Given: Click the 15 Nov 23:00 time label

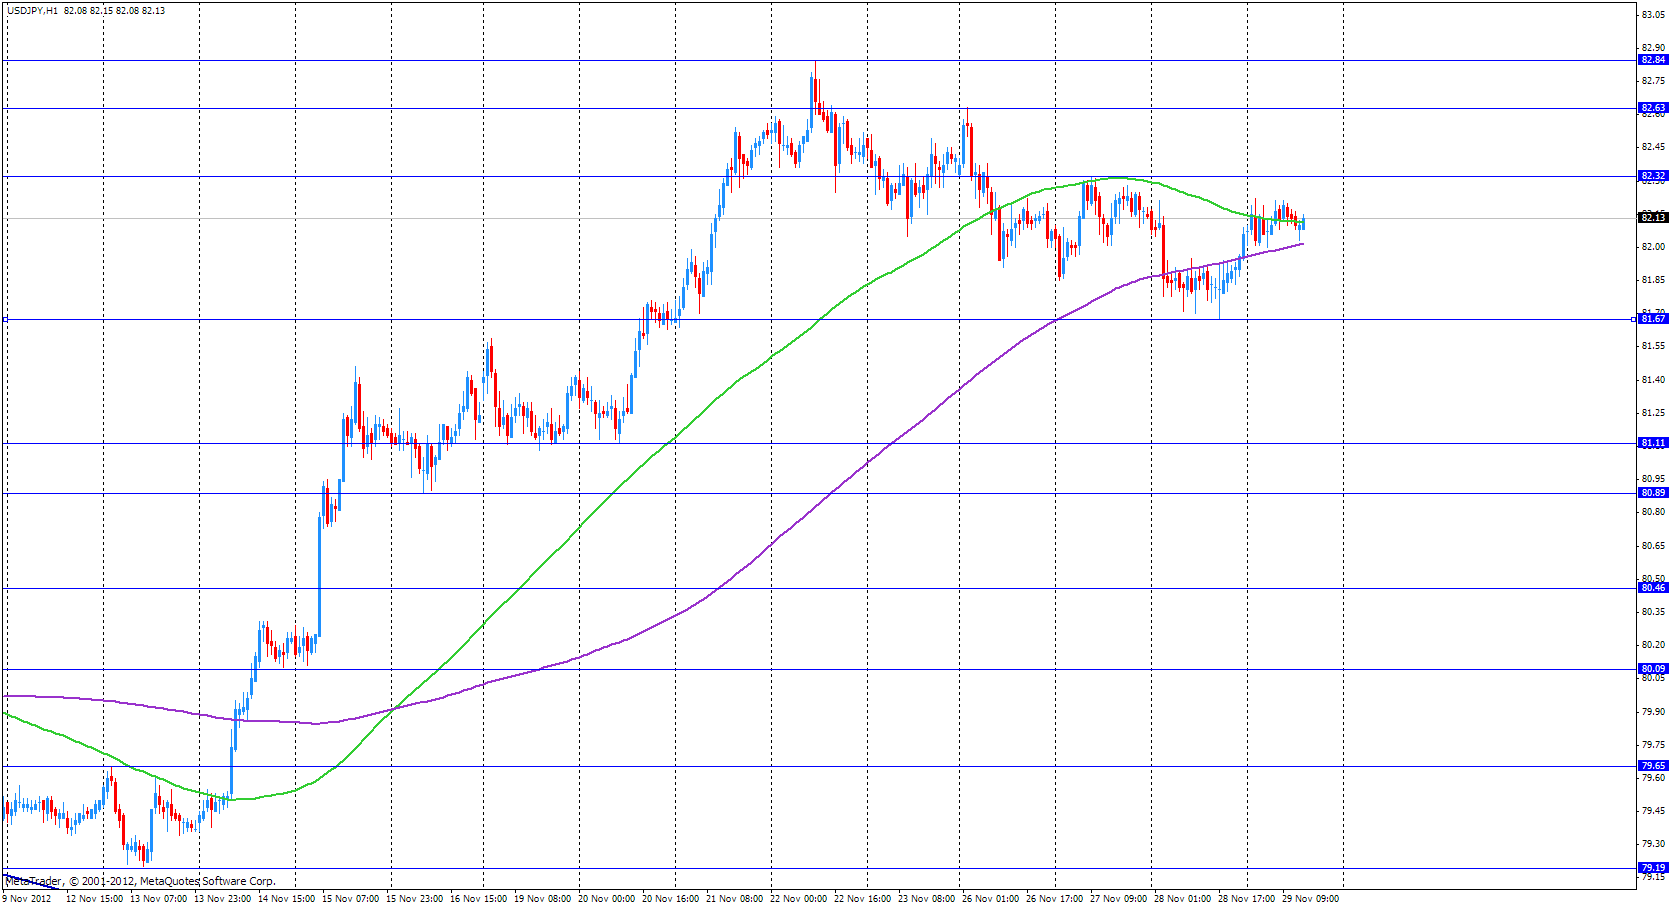Looking at the screenshot, I should click(x=415, y=898).
